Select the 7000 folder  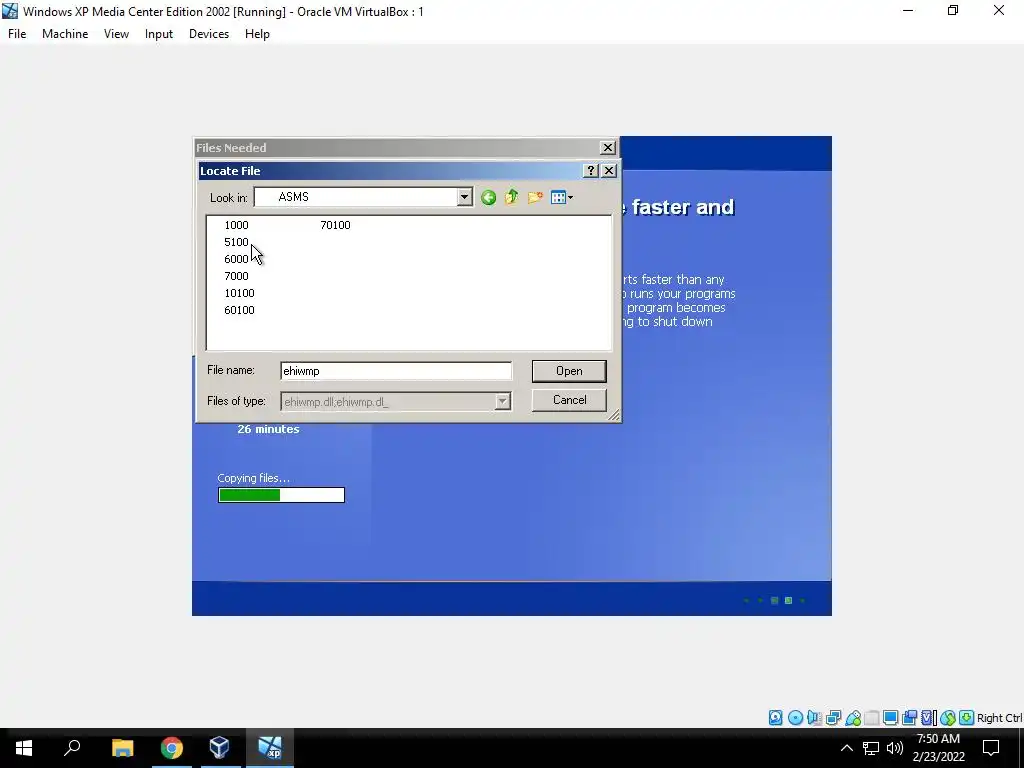point(236,276)
